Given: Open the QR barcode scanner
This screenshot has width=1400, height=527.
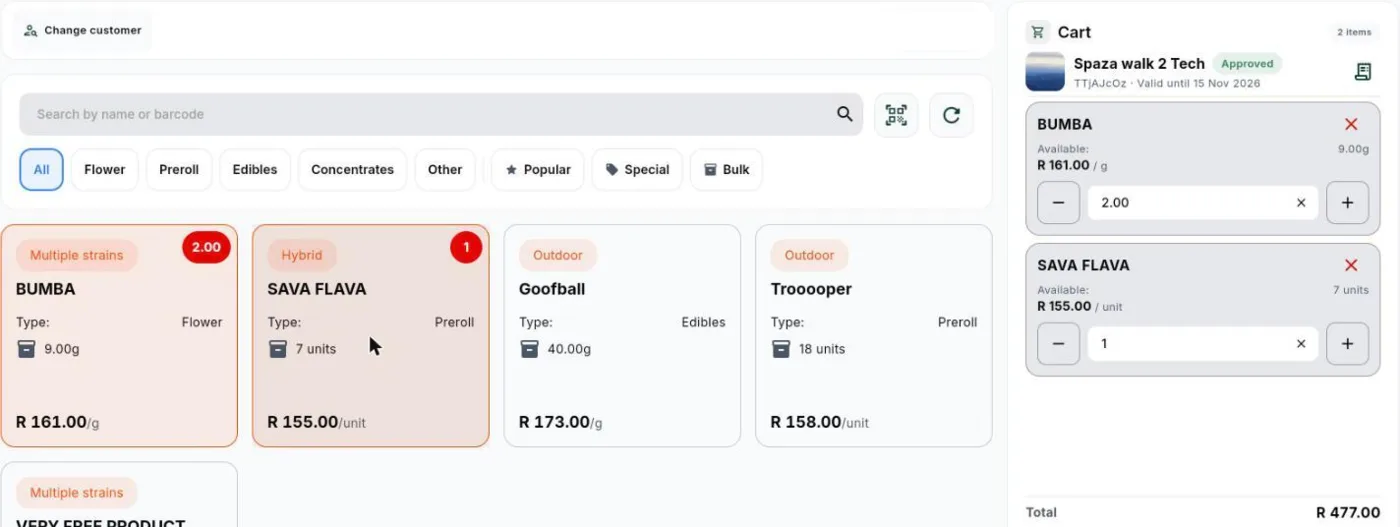Looking at the screenshot, I should click(896, 115).
